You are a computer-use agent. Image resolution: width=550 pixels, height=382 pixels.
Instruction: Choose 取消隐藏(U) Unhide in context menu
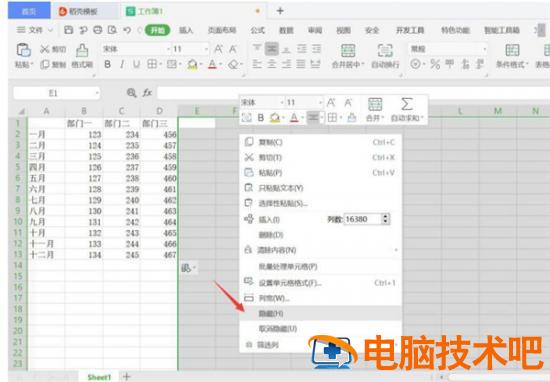click(x=321, y=329)
